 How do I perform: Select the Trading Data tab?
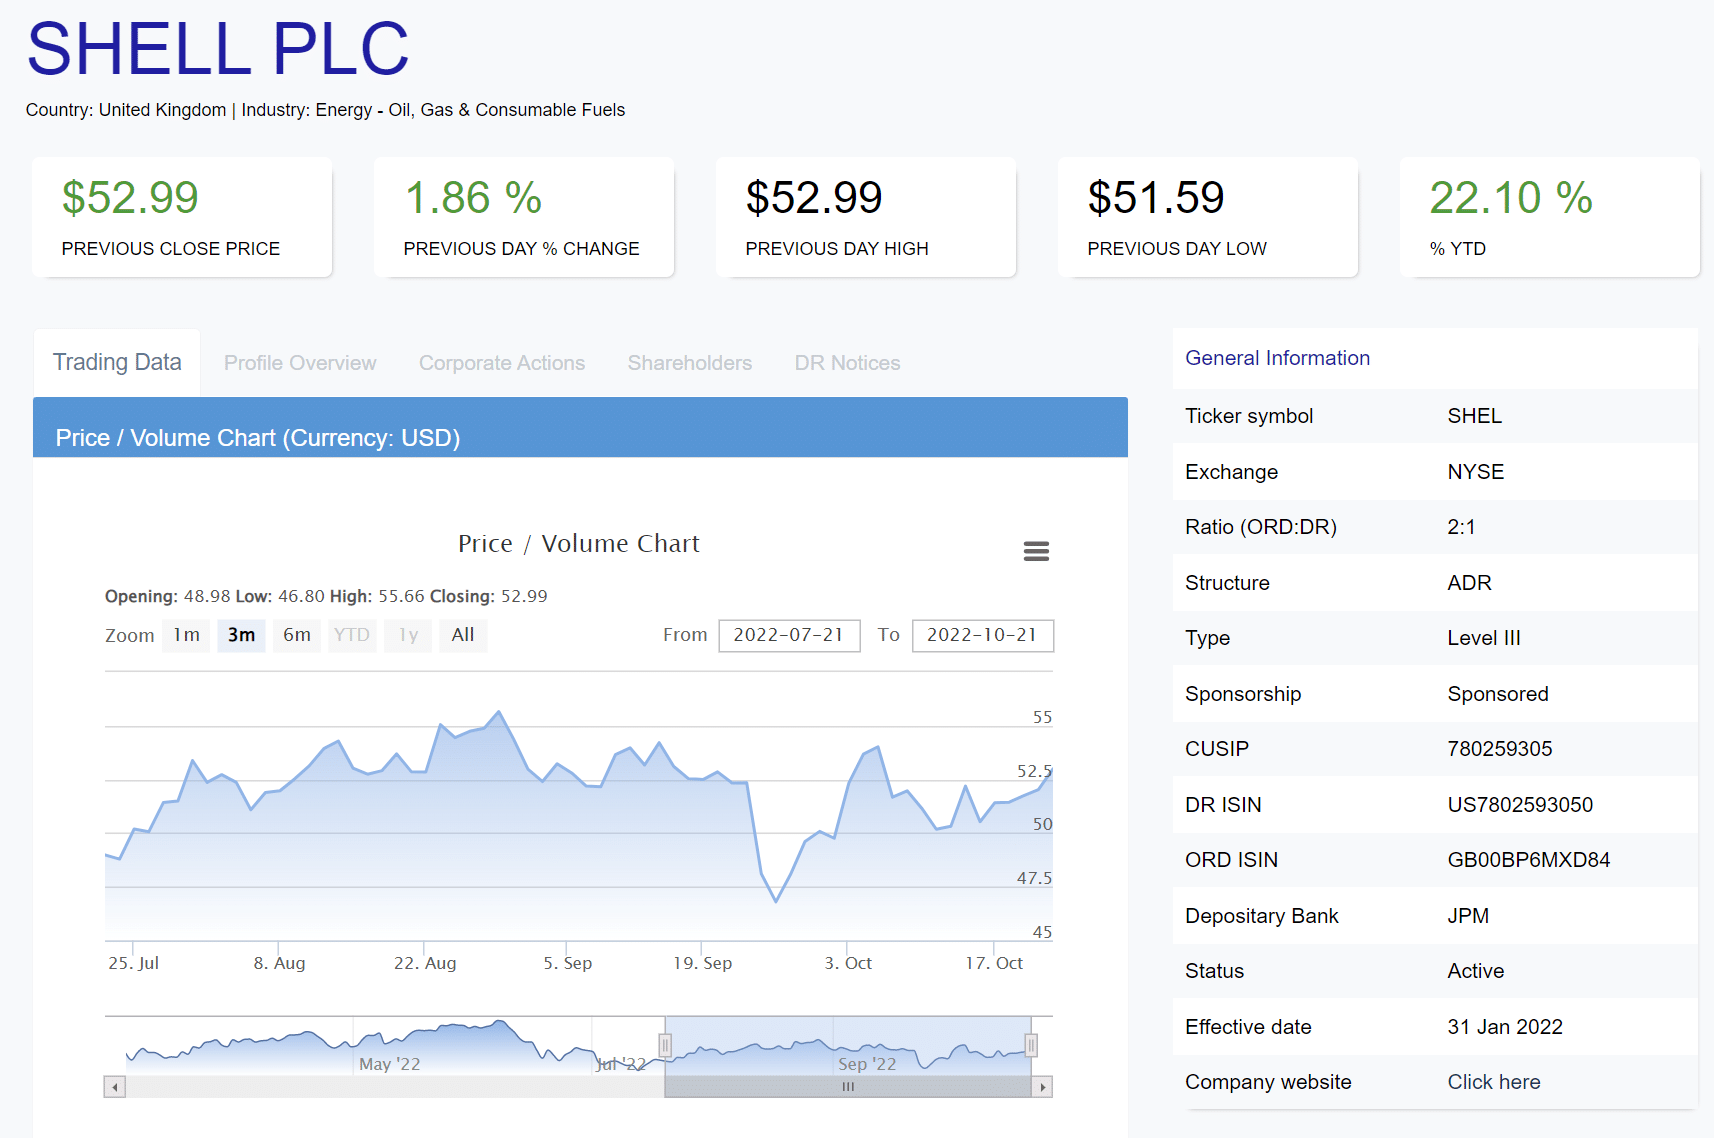click(116, 362)
